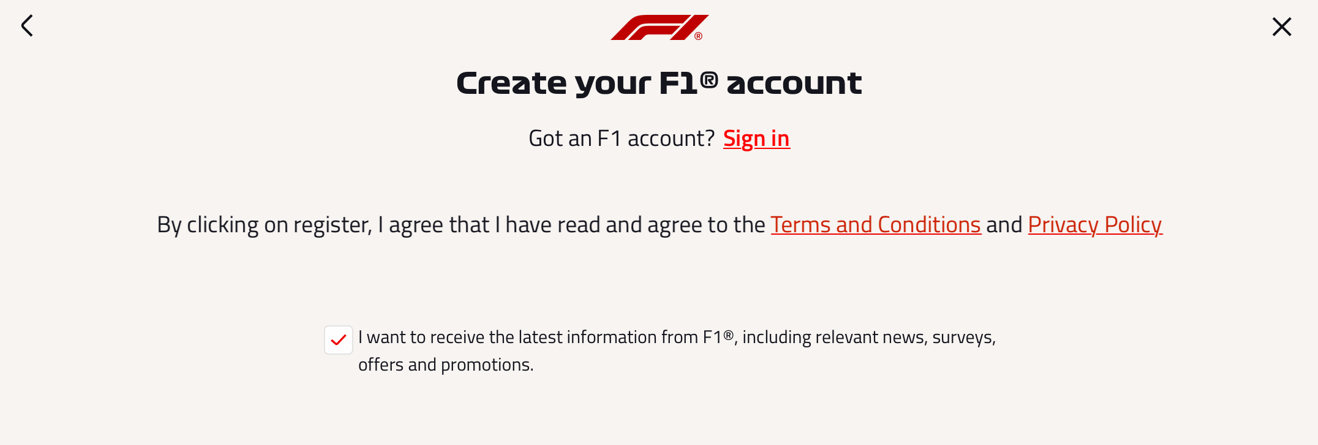Open the Sign in link

coord(756,138)
